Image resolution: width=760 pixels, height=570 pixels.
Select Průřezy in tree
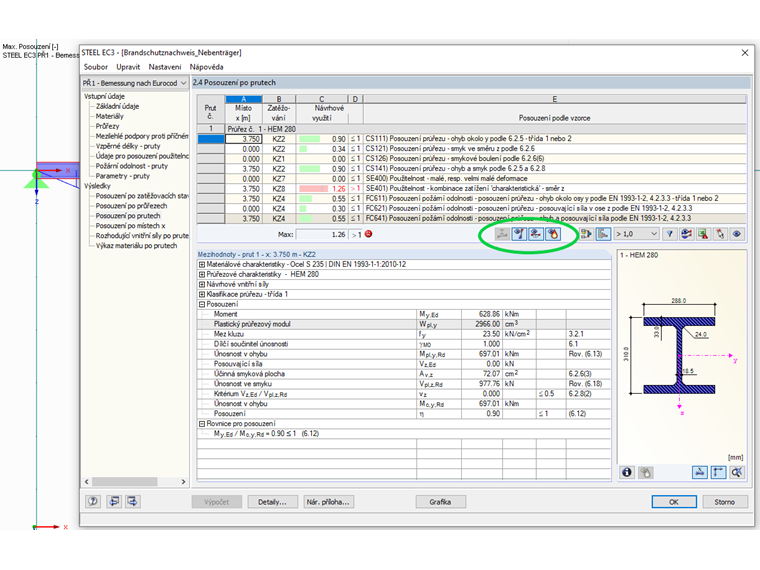pos(107,126)
